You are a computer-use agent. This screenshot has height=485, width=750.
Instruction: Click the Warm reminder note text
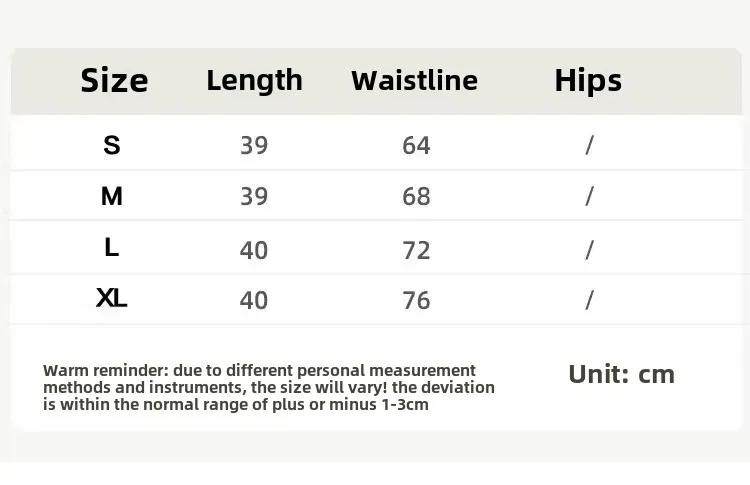269,387
